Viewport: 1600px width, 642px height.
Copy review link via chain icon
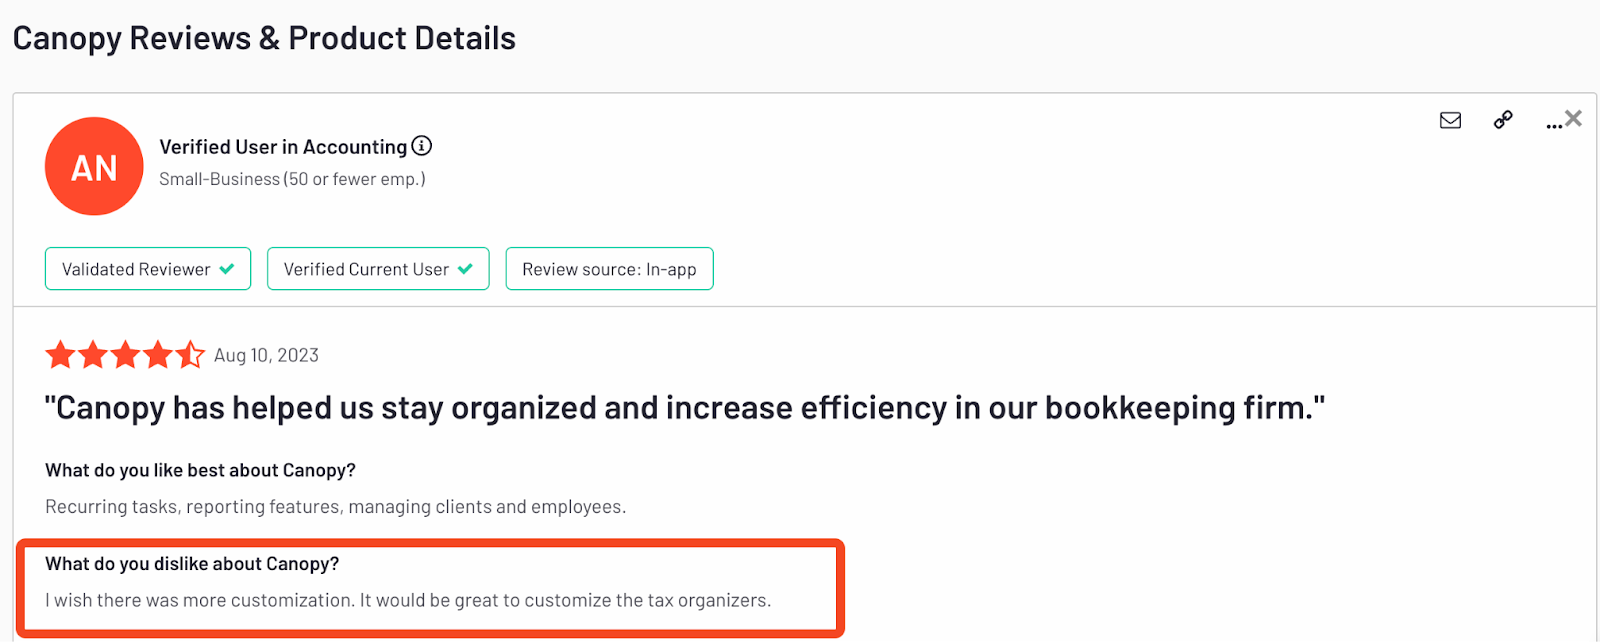pos(1503,120)
